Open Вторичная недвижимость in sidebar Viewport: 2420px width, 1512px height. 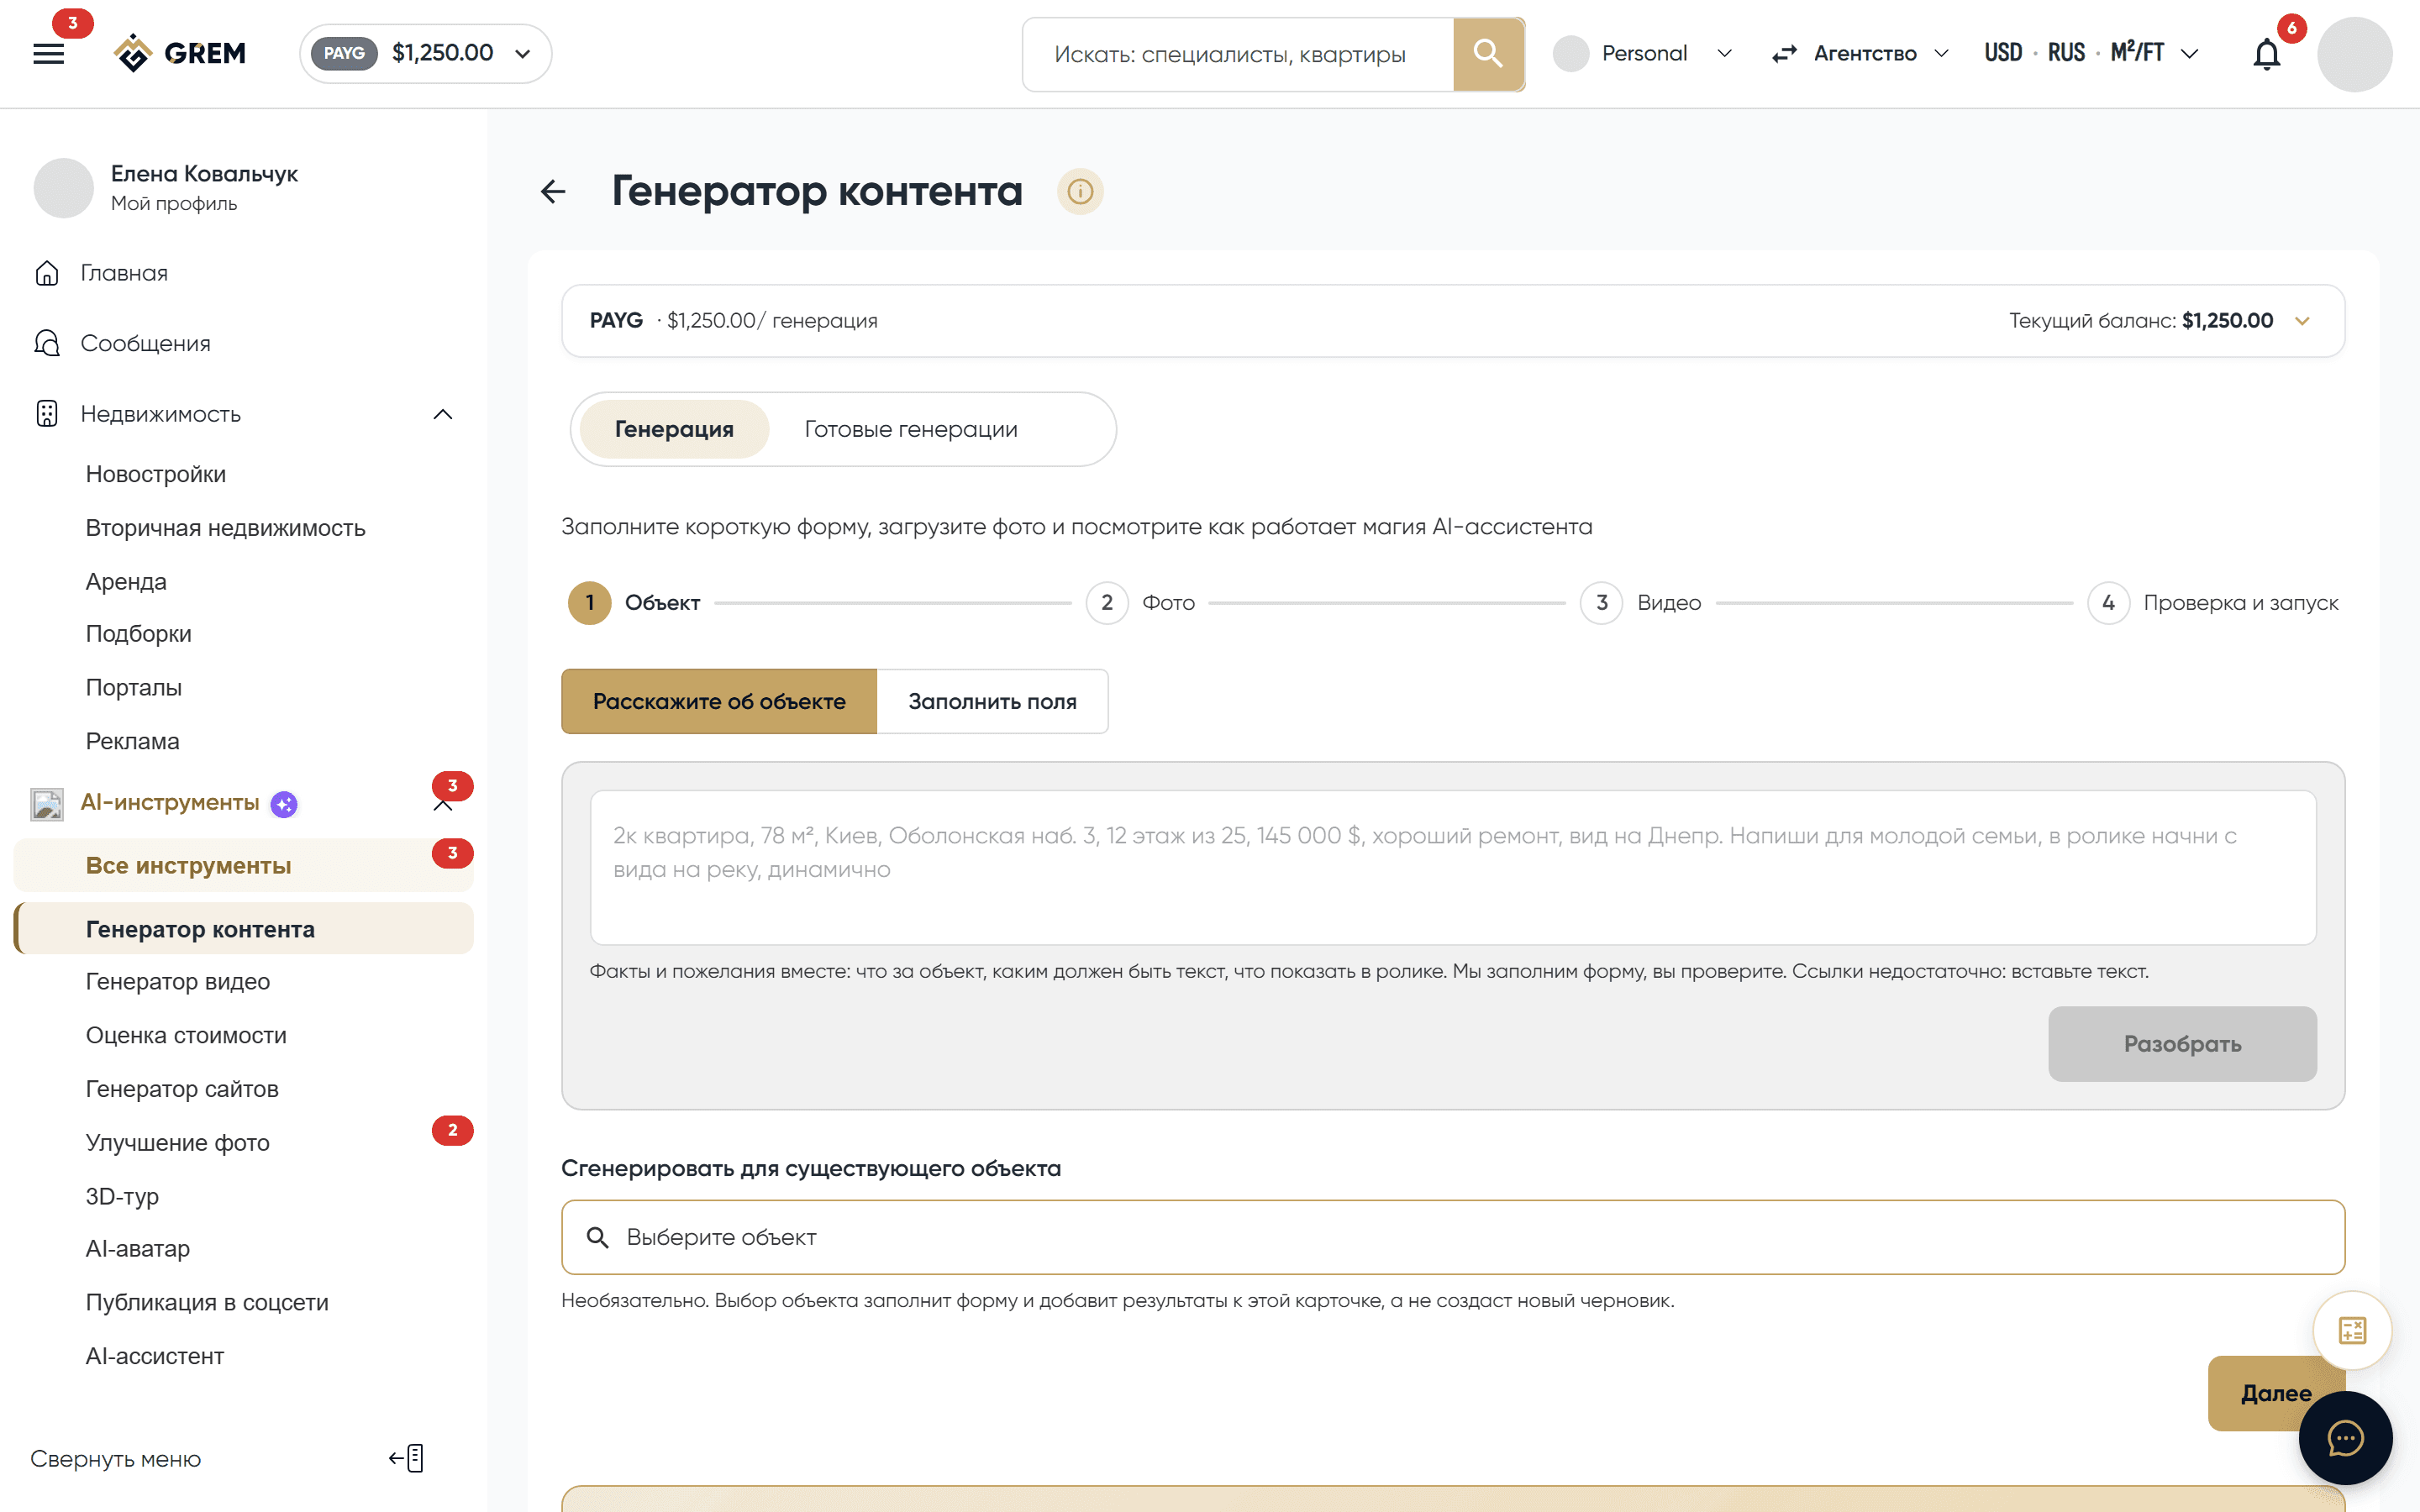(x=226, y=528)
